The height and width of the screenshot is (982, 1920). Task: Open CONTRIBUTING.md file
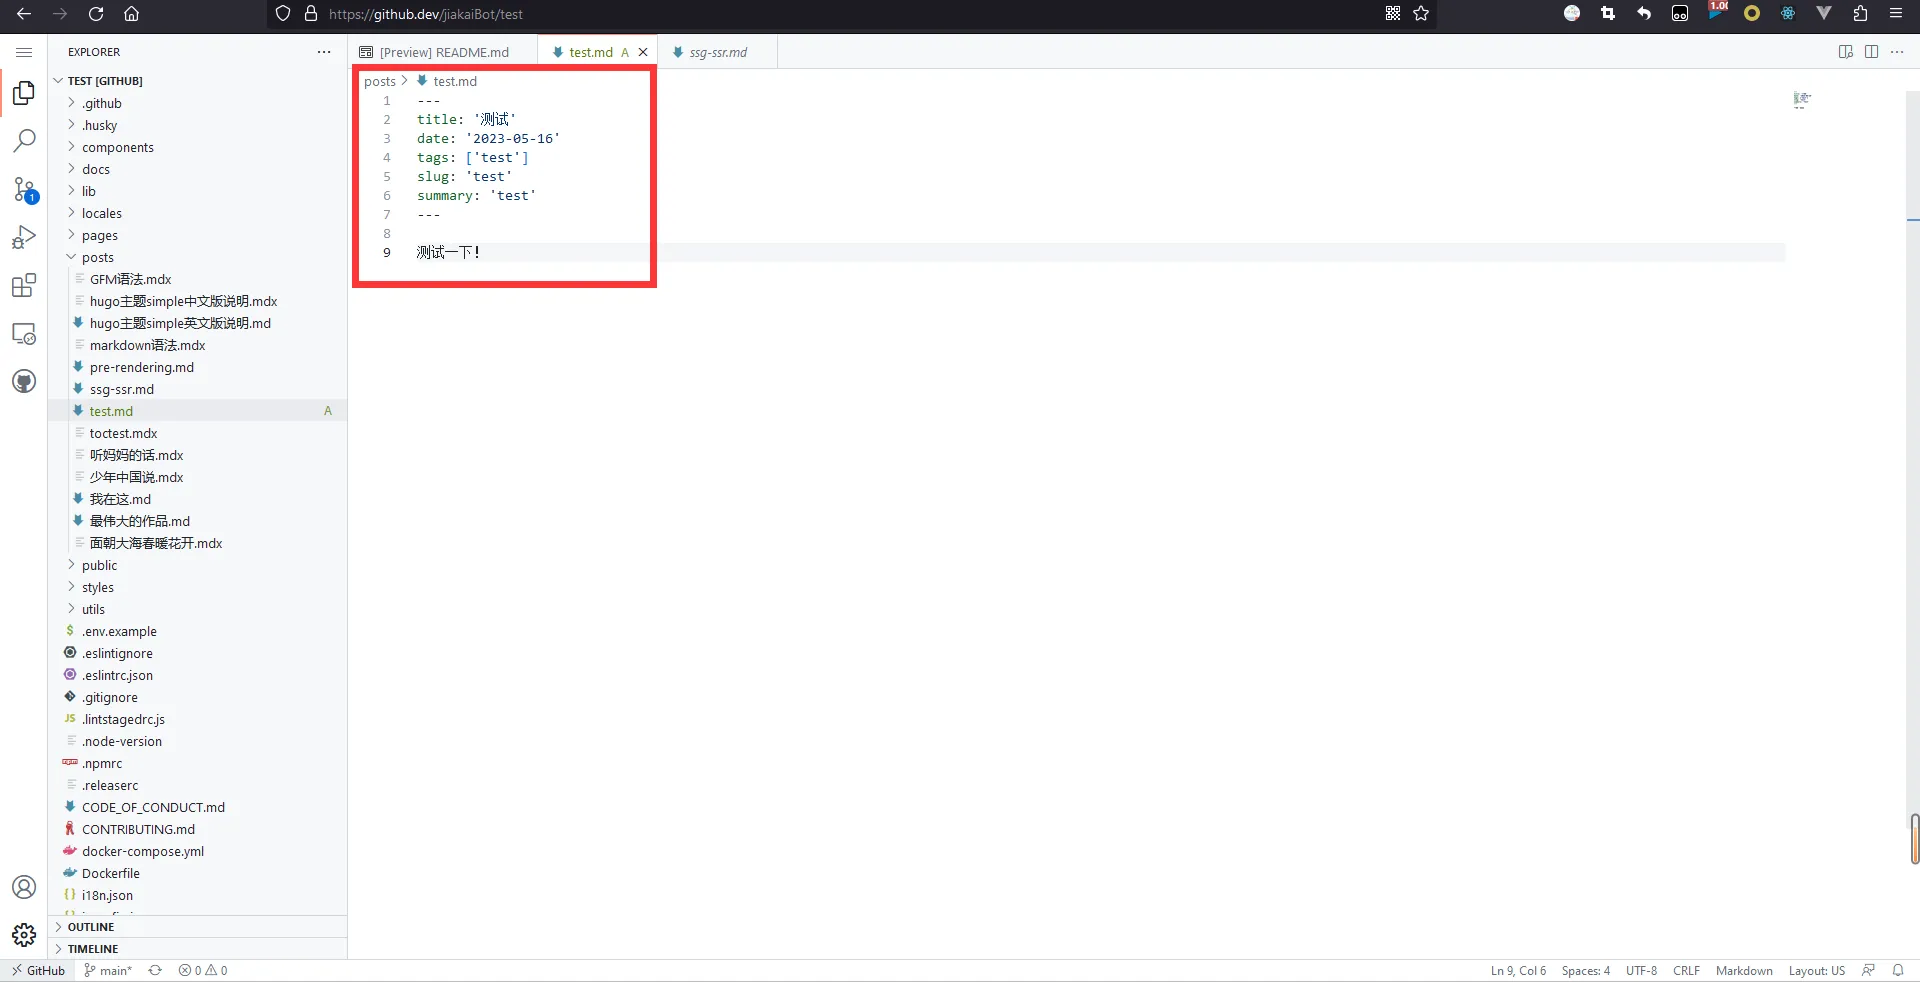click(198, 829)
